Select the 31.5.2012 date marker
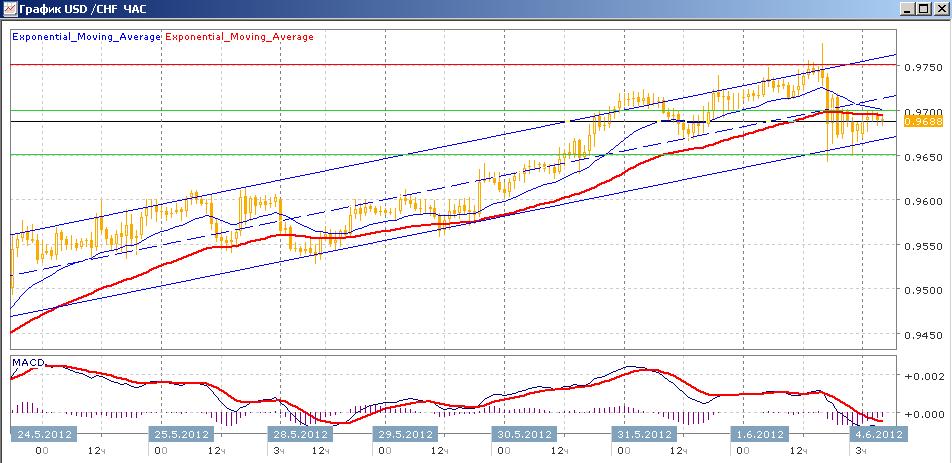This screenshot has width=952, height=463. pos(643,434)
